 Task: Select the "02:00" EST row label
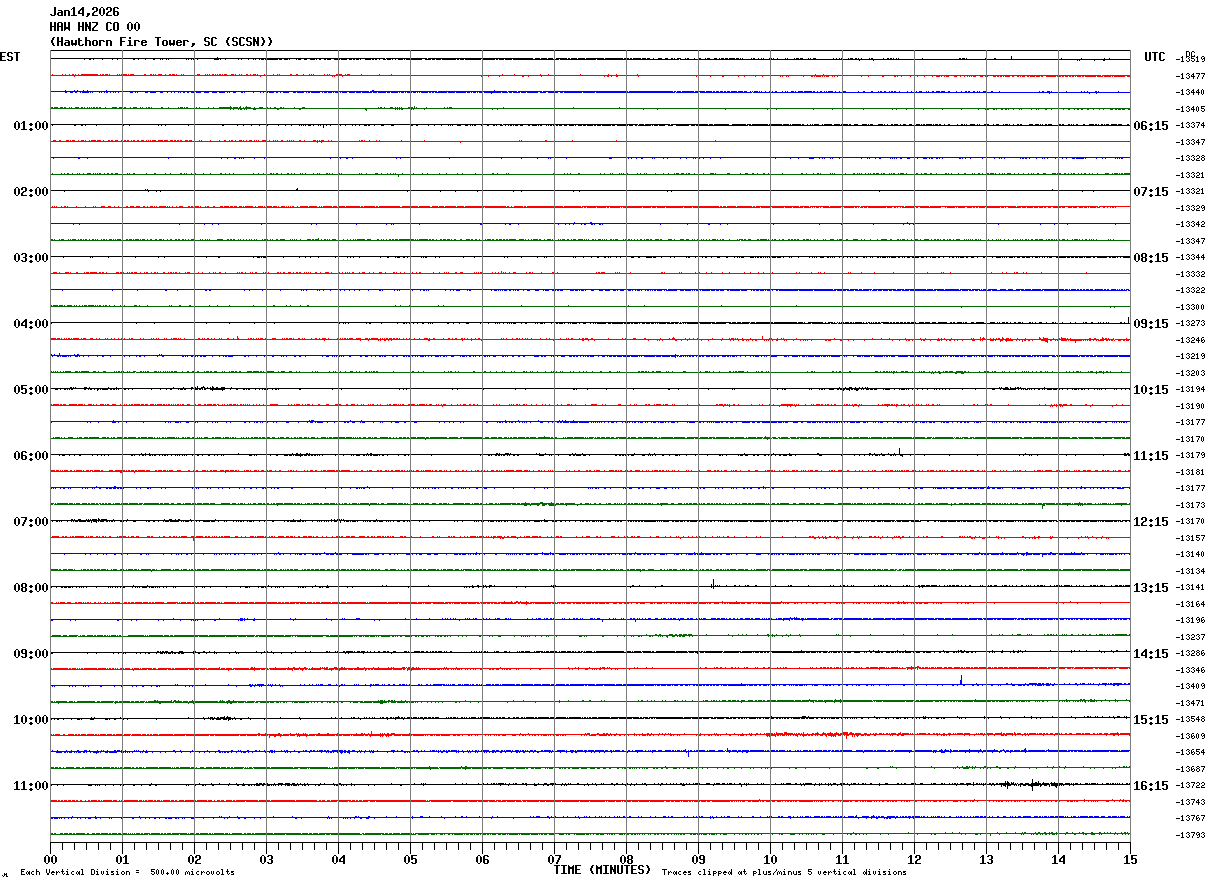(x=30, y=192)
